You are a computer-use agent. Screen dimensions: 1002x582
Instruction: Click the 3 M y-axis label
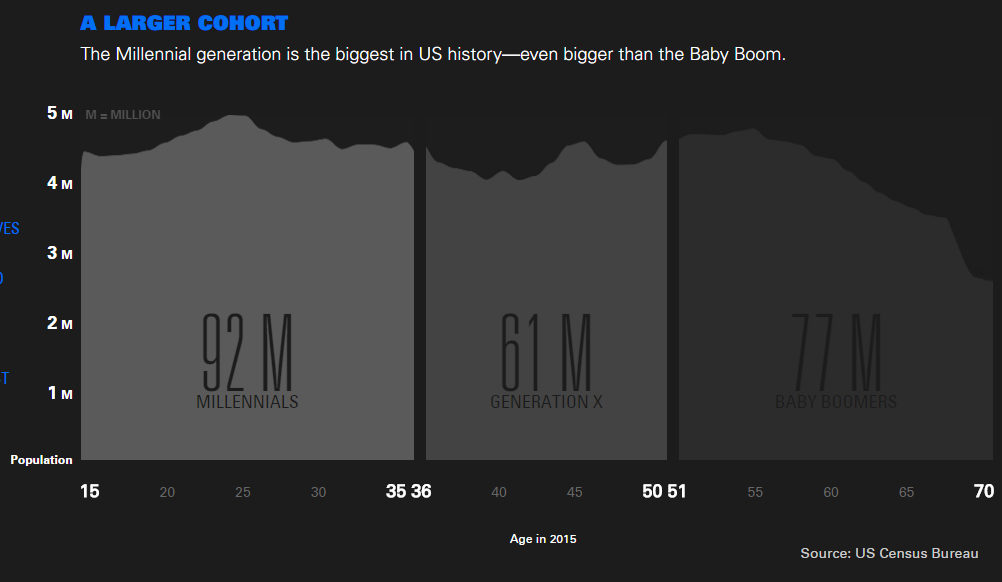click(x=60, y=254)
